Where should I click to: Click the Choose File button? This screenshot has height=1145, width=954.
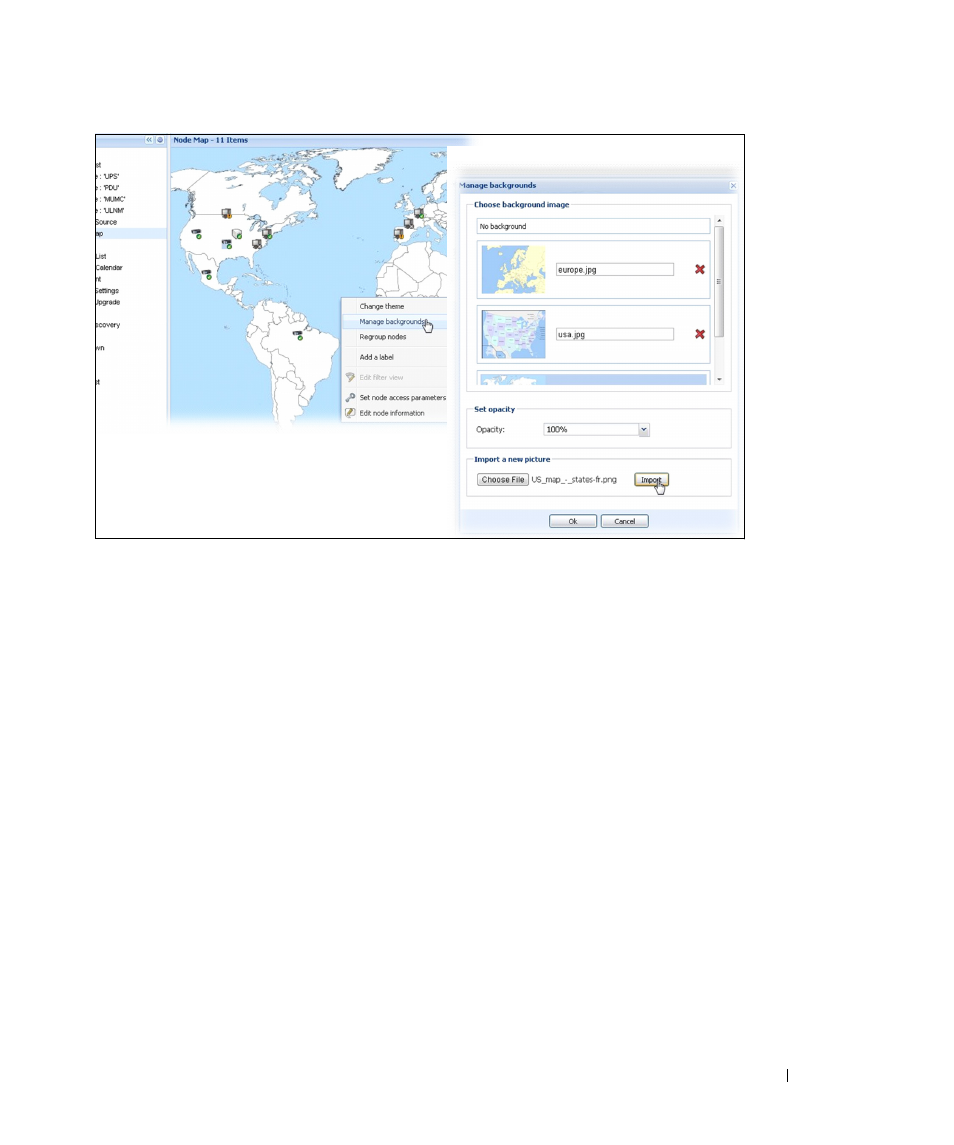[503, 480]
